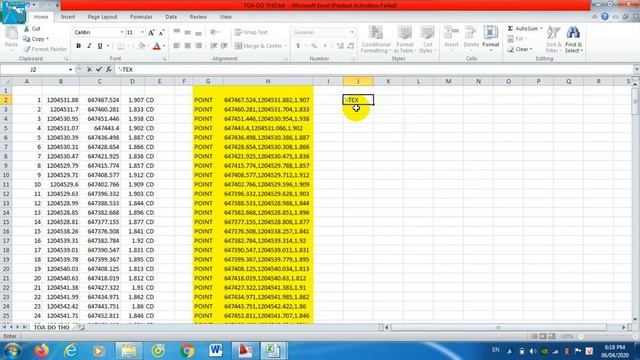The height and width of the screenshot is (360, 640).
Task: Open the Windows Start menu
Action: click(12, 351)
